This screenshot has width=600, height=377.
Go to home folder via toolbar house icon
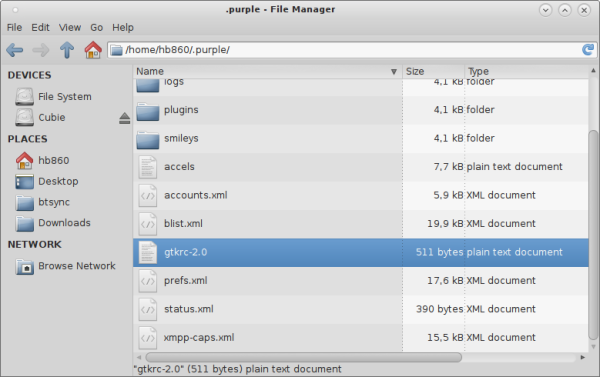tap(93, 50)
